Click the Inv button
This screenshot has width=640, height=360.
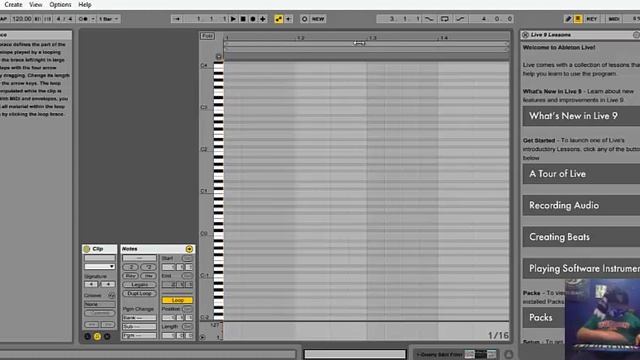pos(149,276)
